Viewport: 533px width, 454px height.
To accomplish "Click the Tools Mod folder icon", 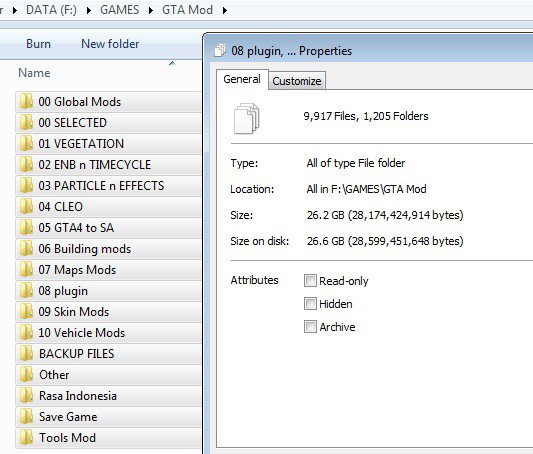I will coord(26,438).
